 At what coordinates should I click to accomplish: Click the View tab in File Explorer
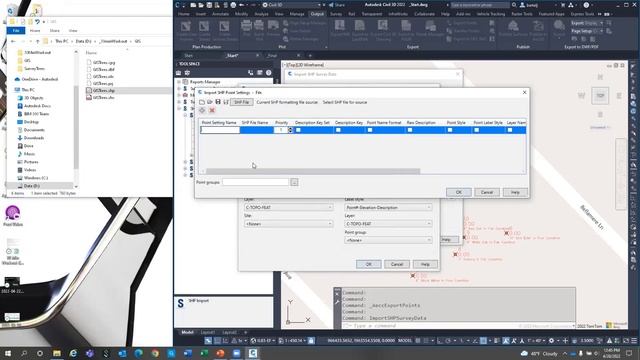pyautogui.click(x=73, y=31)
